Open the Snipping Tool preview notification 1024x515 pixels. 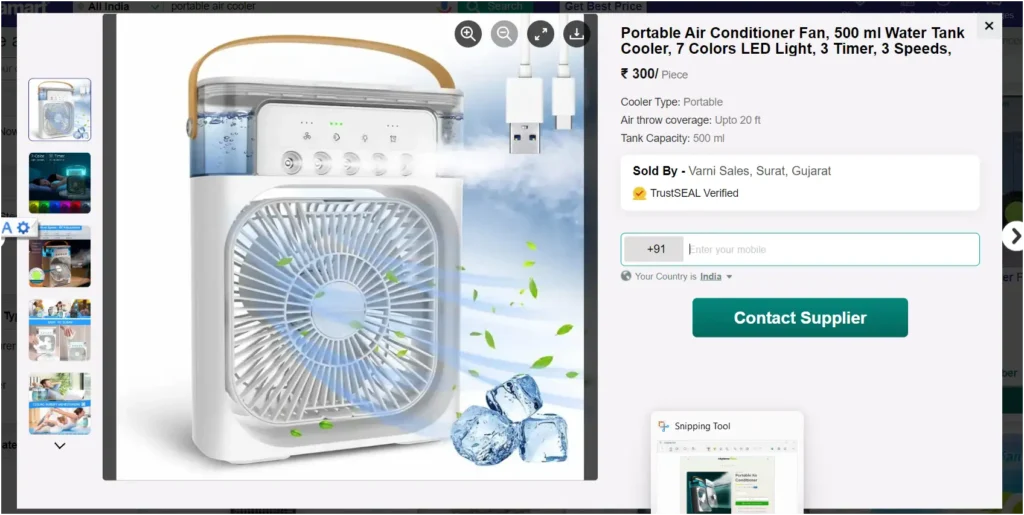point(727,463)
